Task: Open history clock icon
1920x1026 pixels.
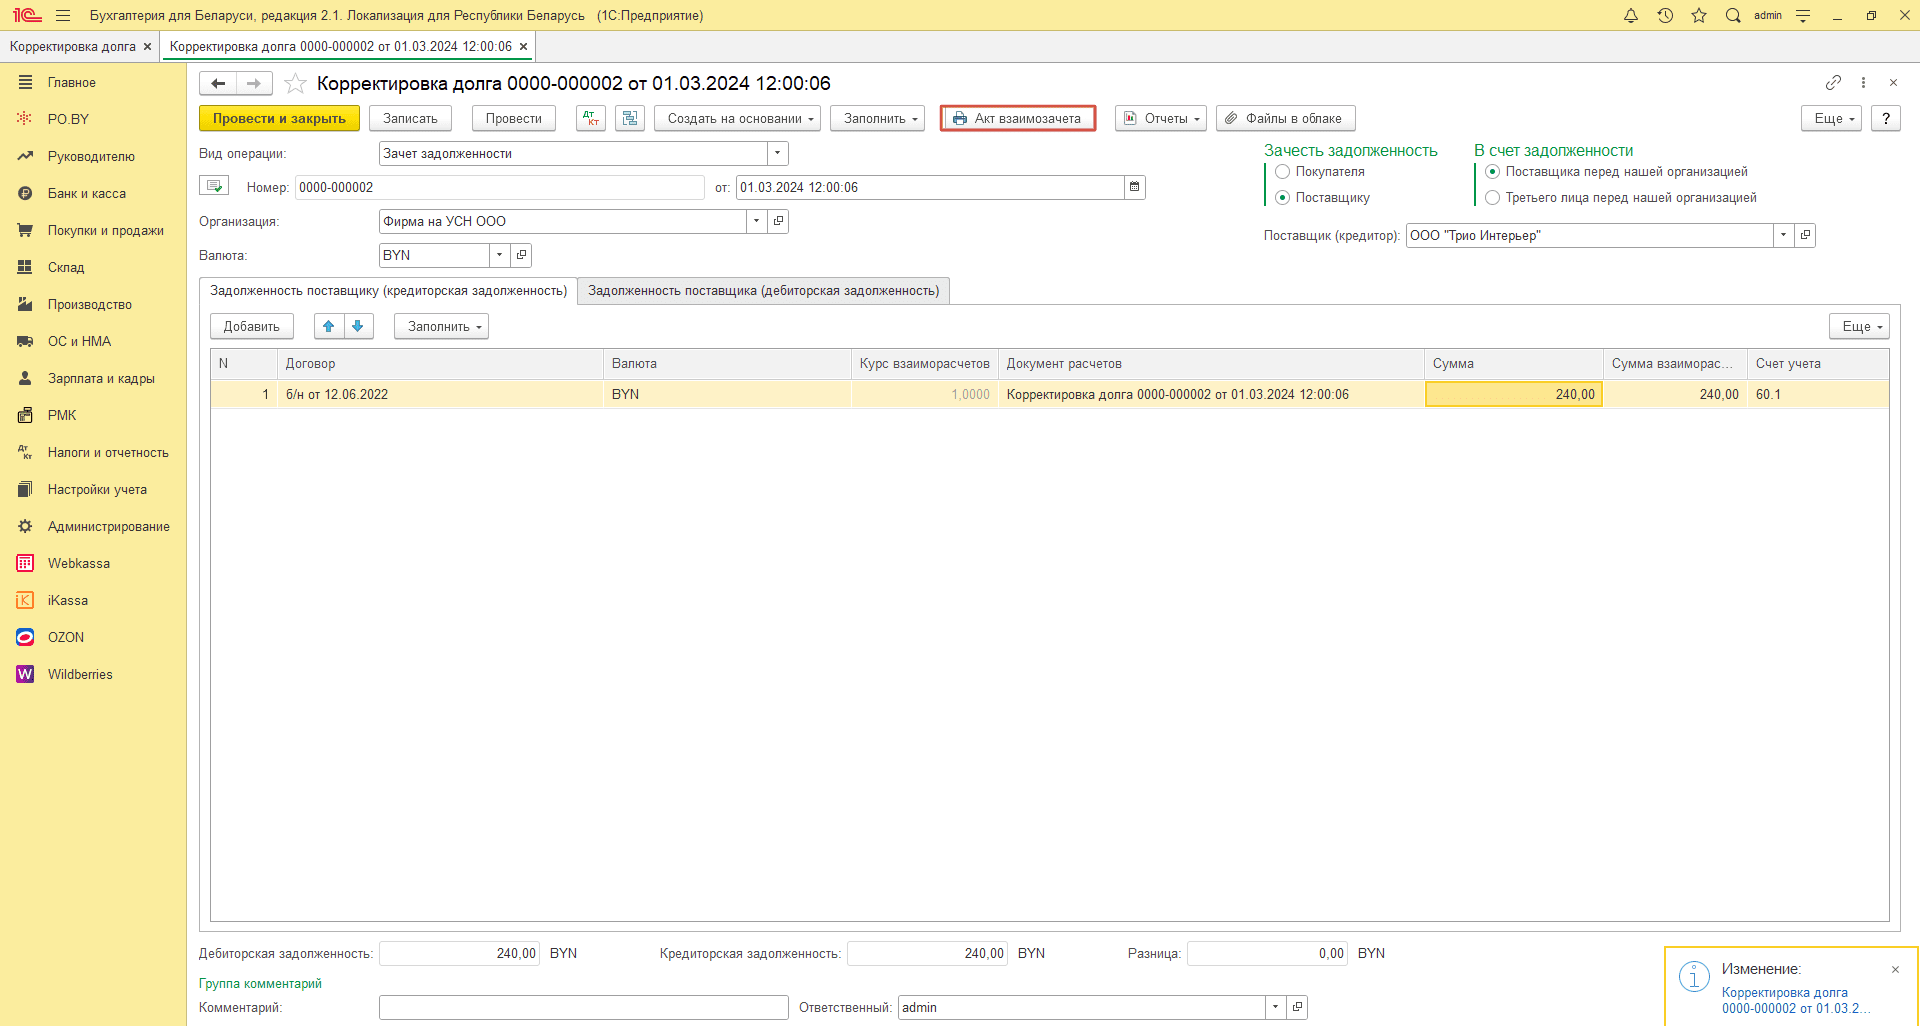Action: click(x=1665, y=15)
